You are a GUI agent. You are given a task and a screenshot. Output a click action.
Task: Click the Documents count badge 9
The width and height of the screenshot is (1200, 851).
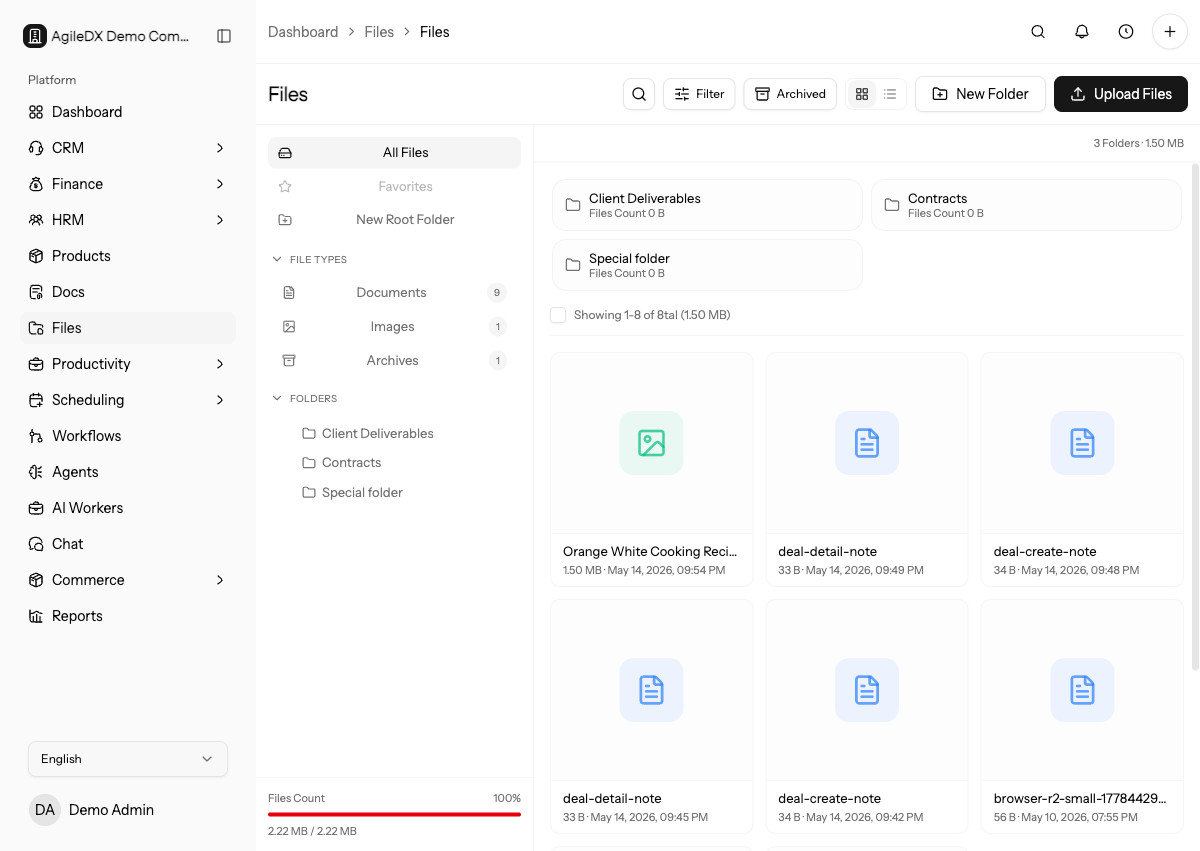496,293
